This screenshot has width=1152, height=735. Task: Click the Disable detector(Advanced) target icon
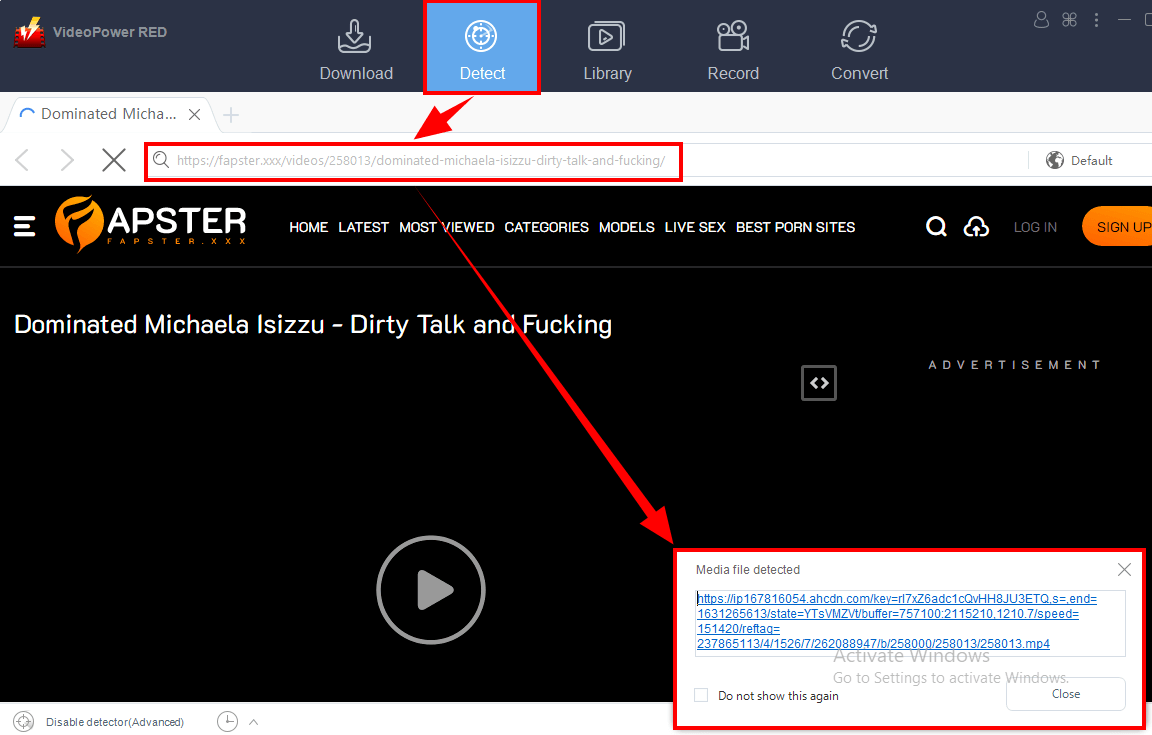tap(24, 722)
